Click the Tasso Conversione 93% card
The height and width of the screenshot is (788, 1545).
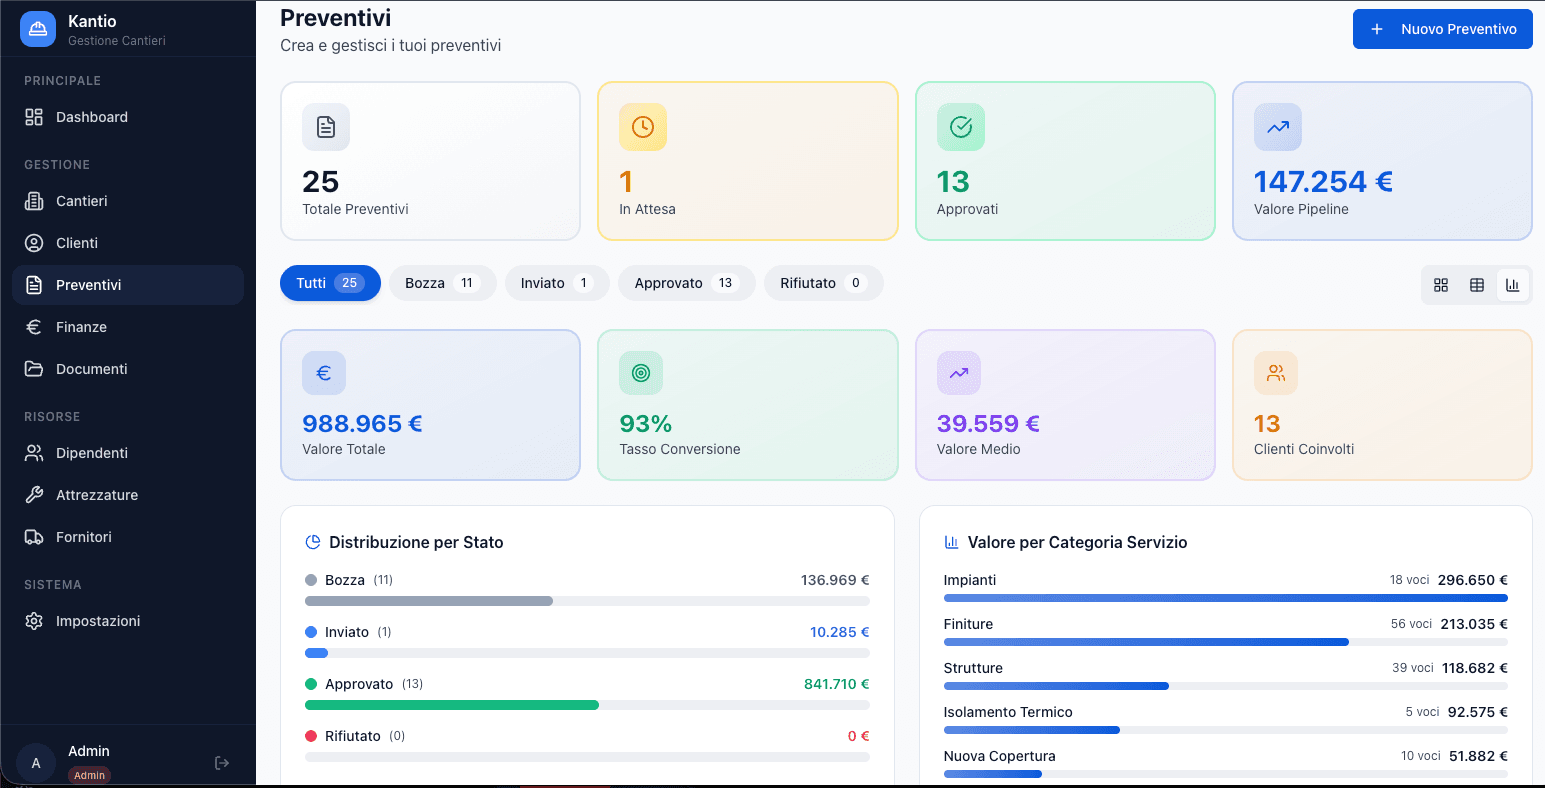[x=748, y=405]
